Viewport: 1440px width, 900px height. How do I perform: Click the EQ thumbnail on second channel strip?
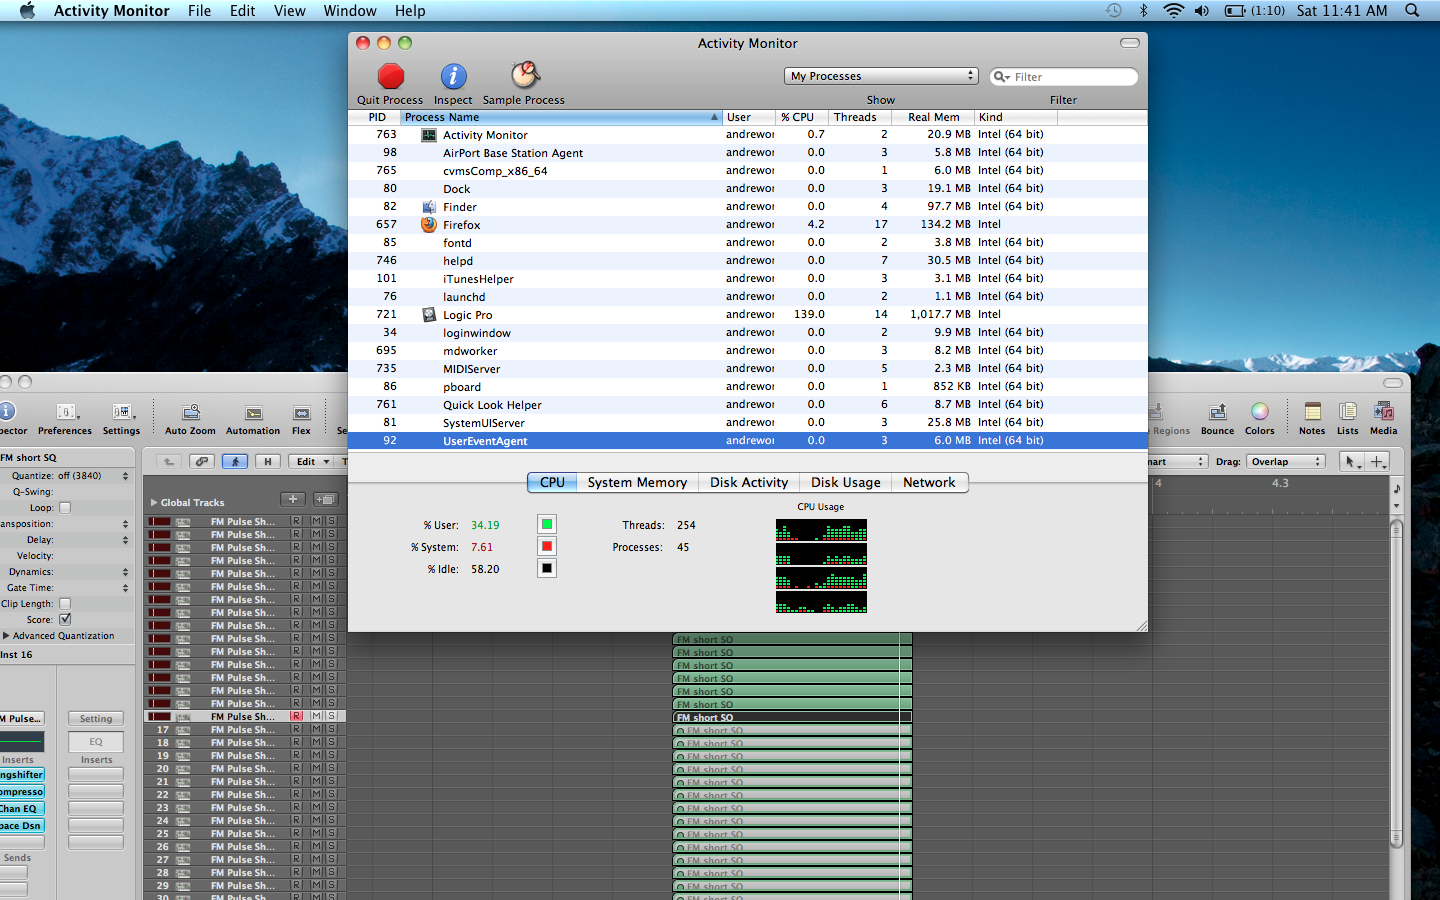click(96, 742)
